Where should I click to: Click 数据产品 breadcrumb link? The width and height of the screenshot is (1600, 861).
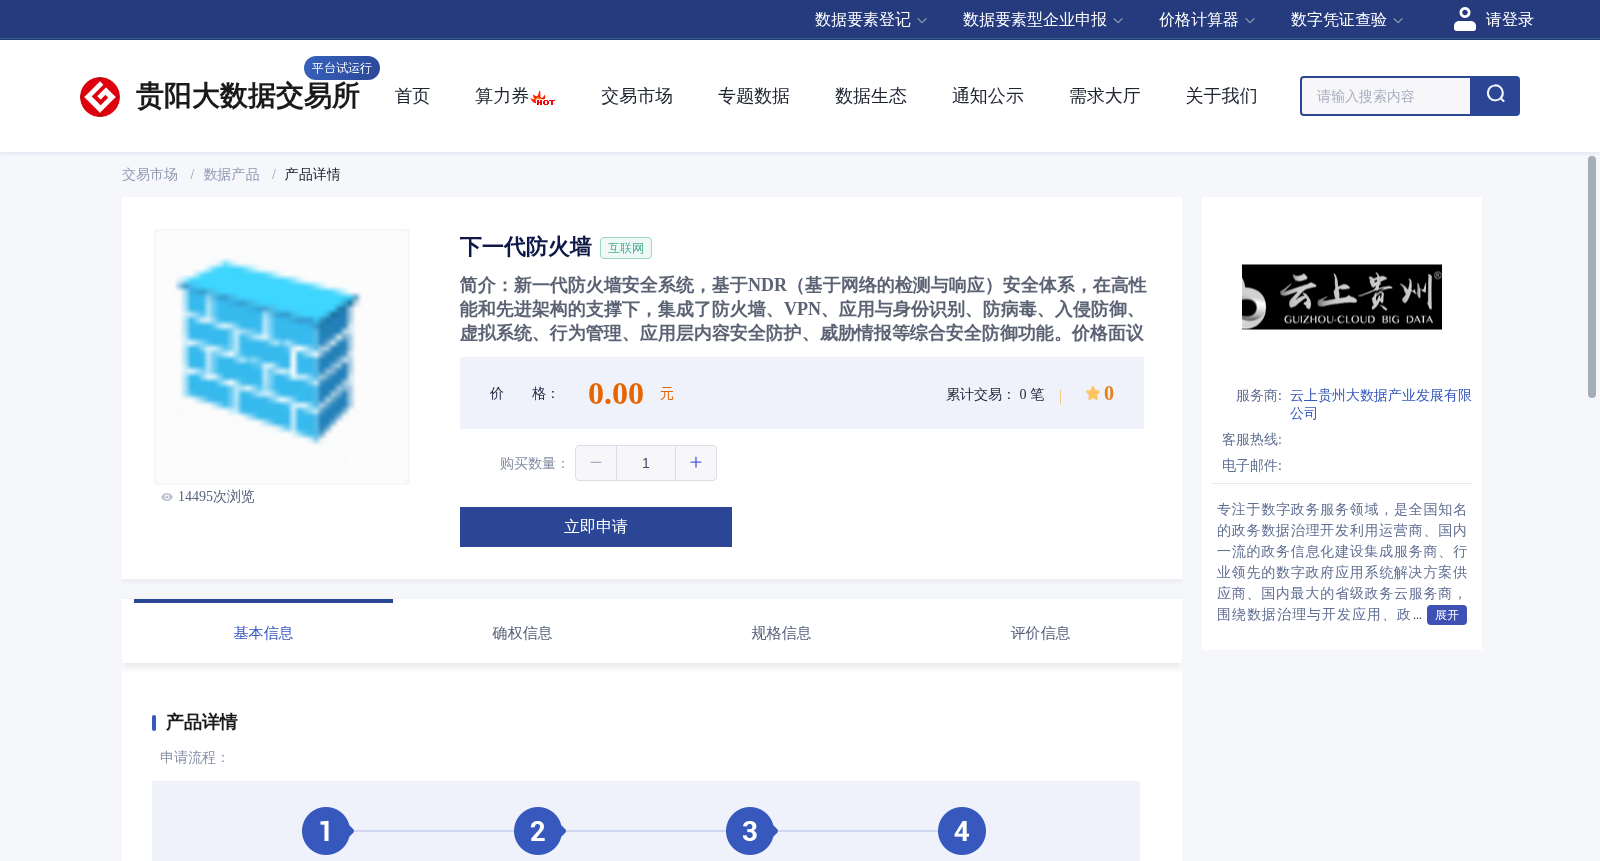click(x=231, y=175)
